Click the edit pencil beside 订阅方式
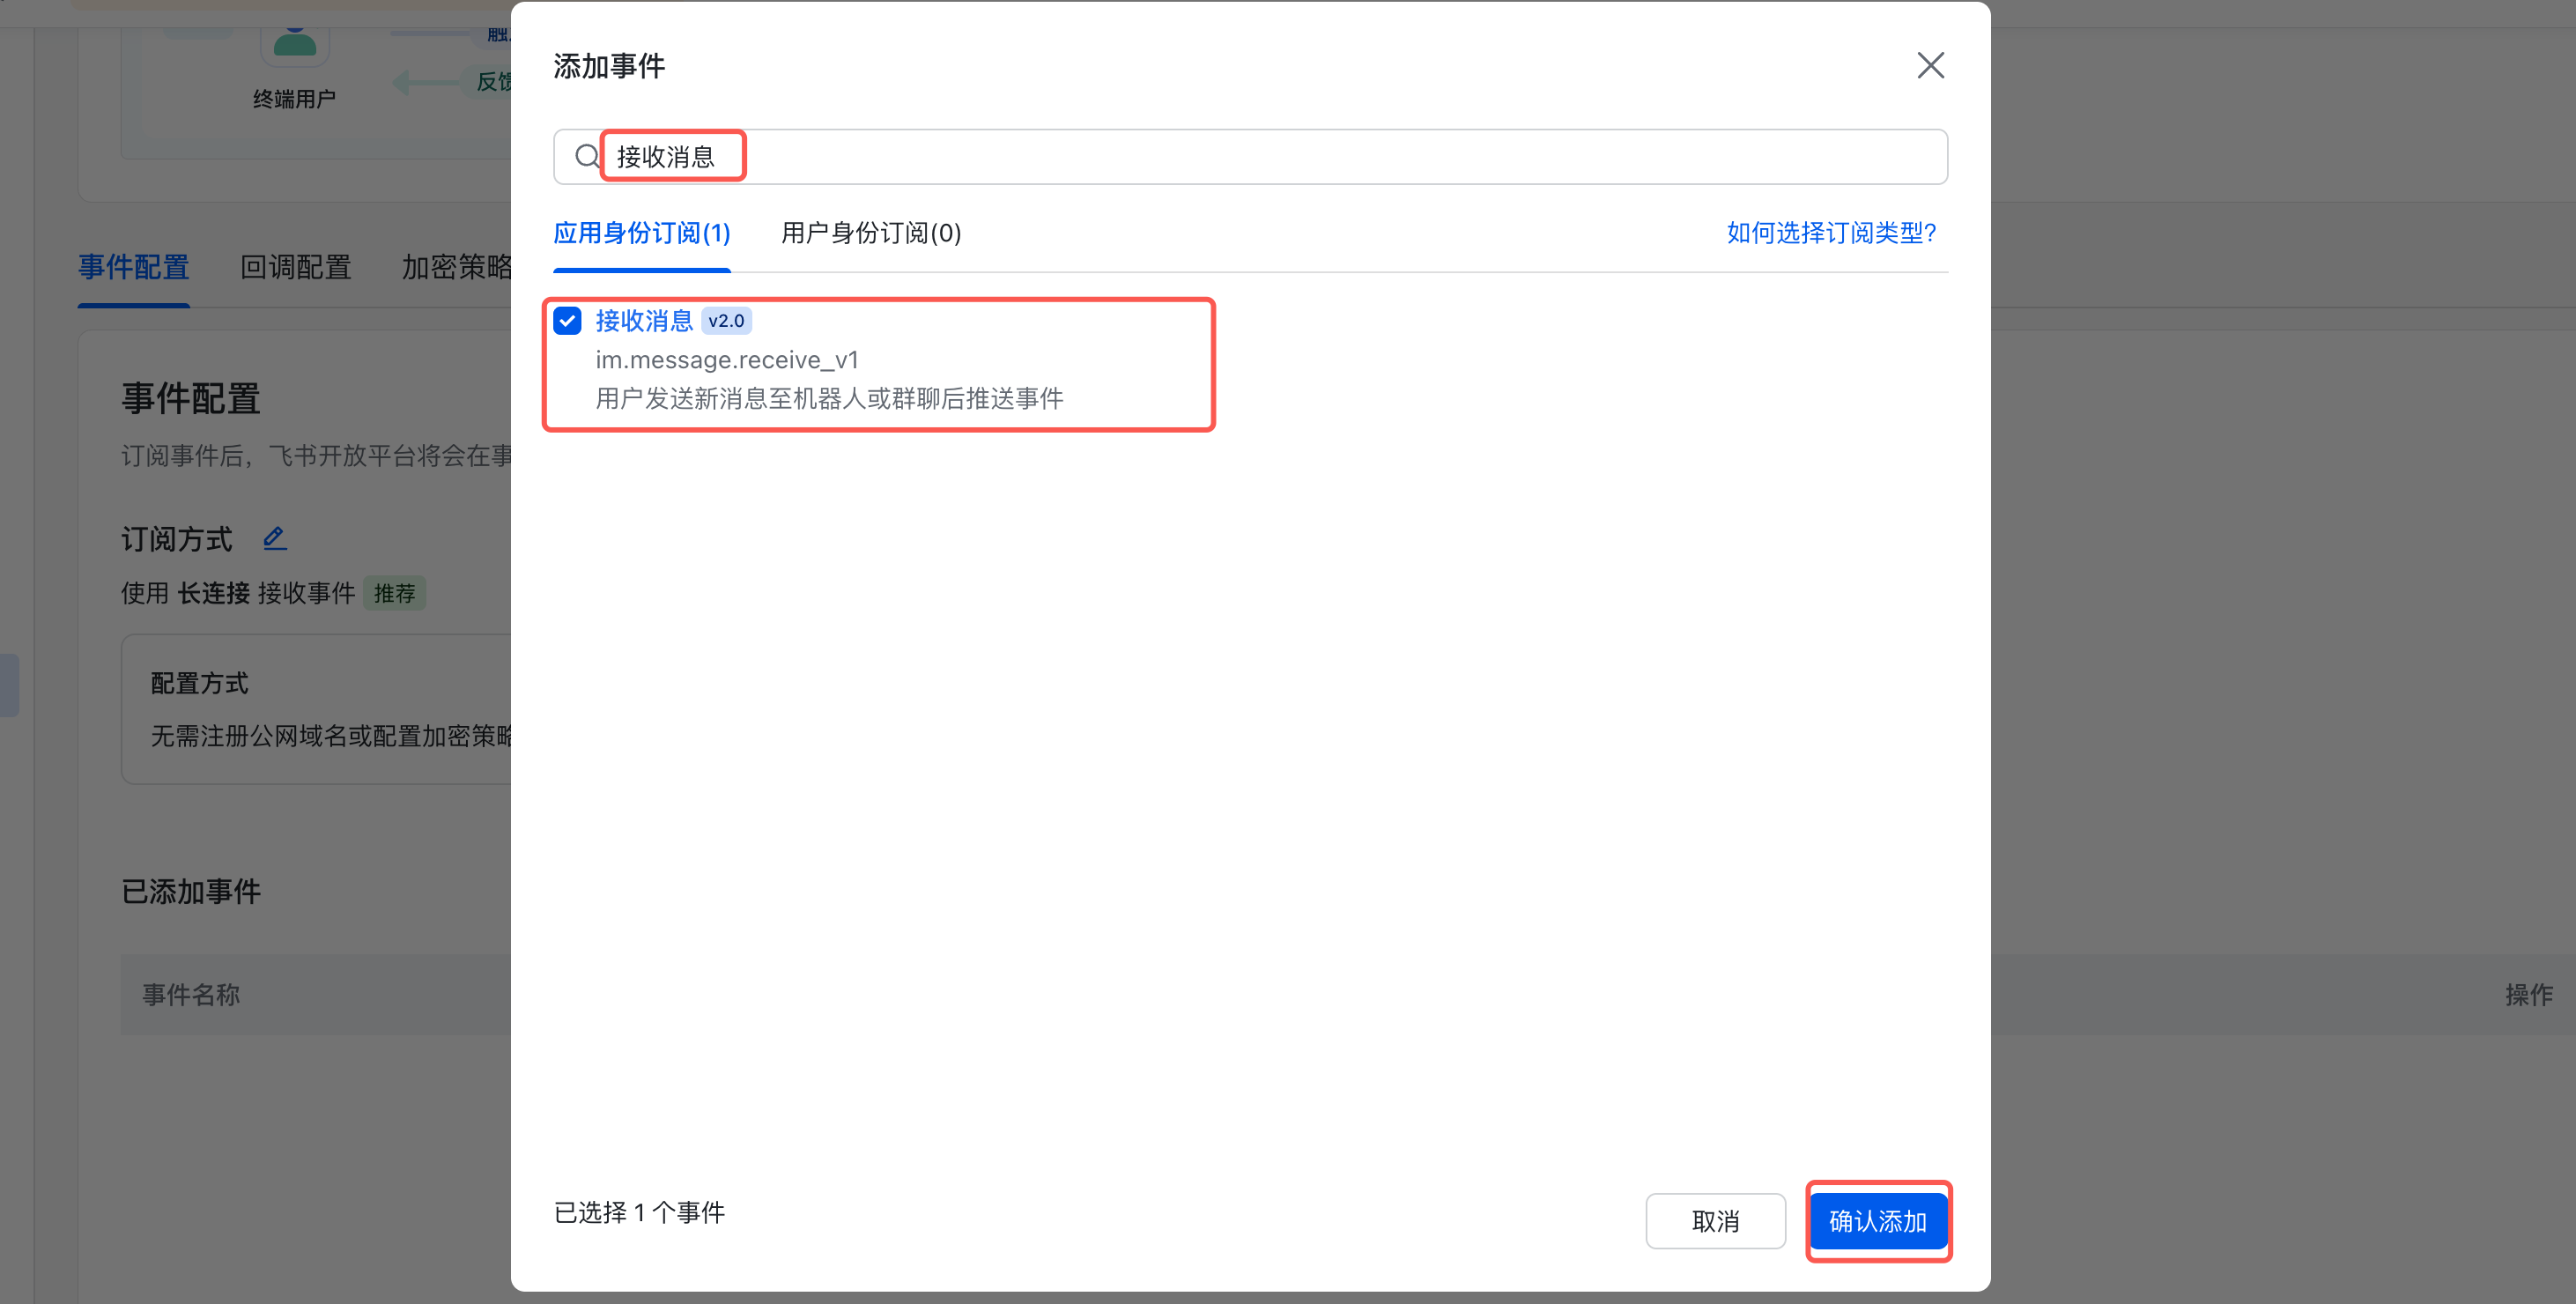2576x1304 pixels. 274,538
